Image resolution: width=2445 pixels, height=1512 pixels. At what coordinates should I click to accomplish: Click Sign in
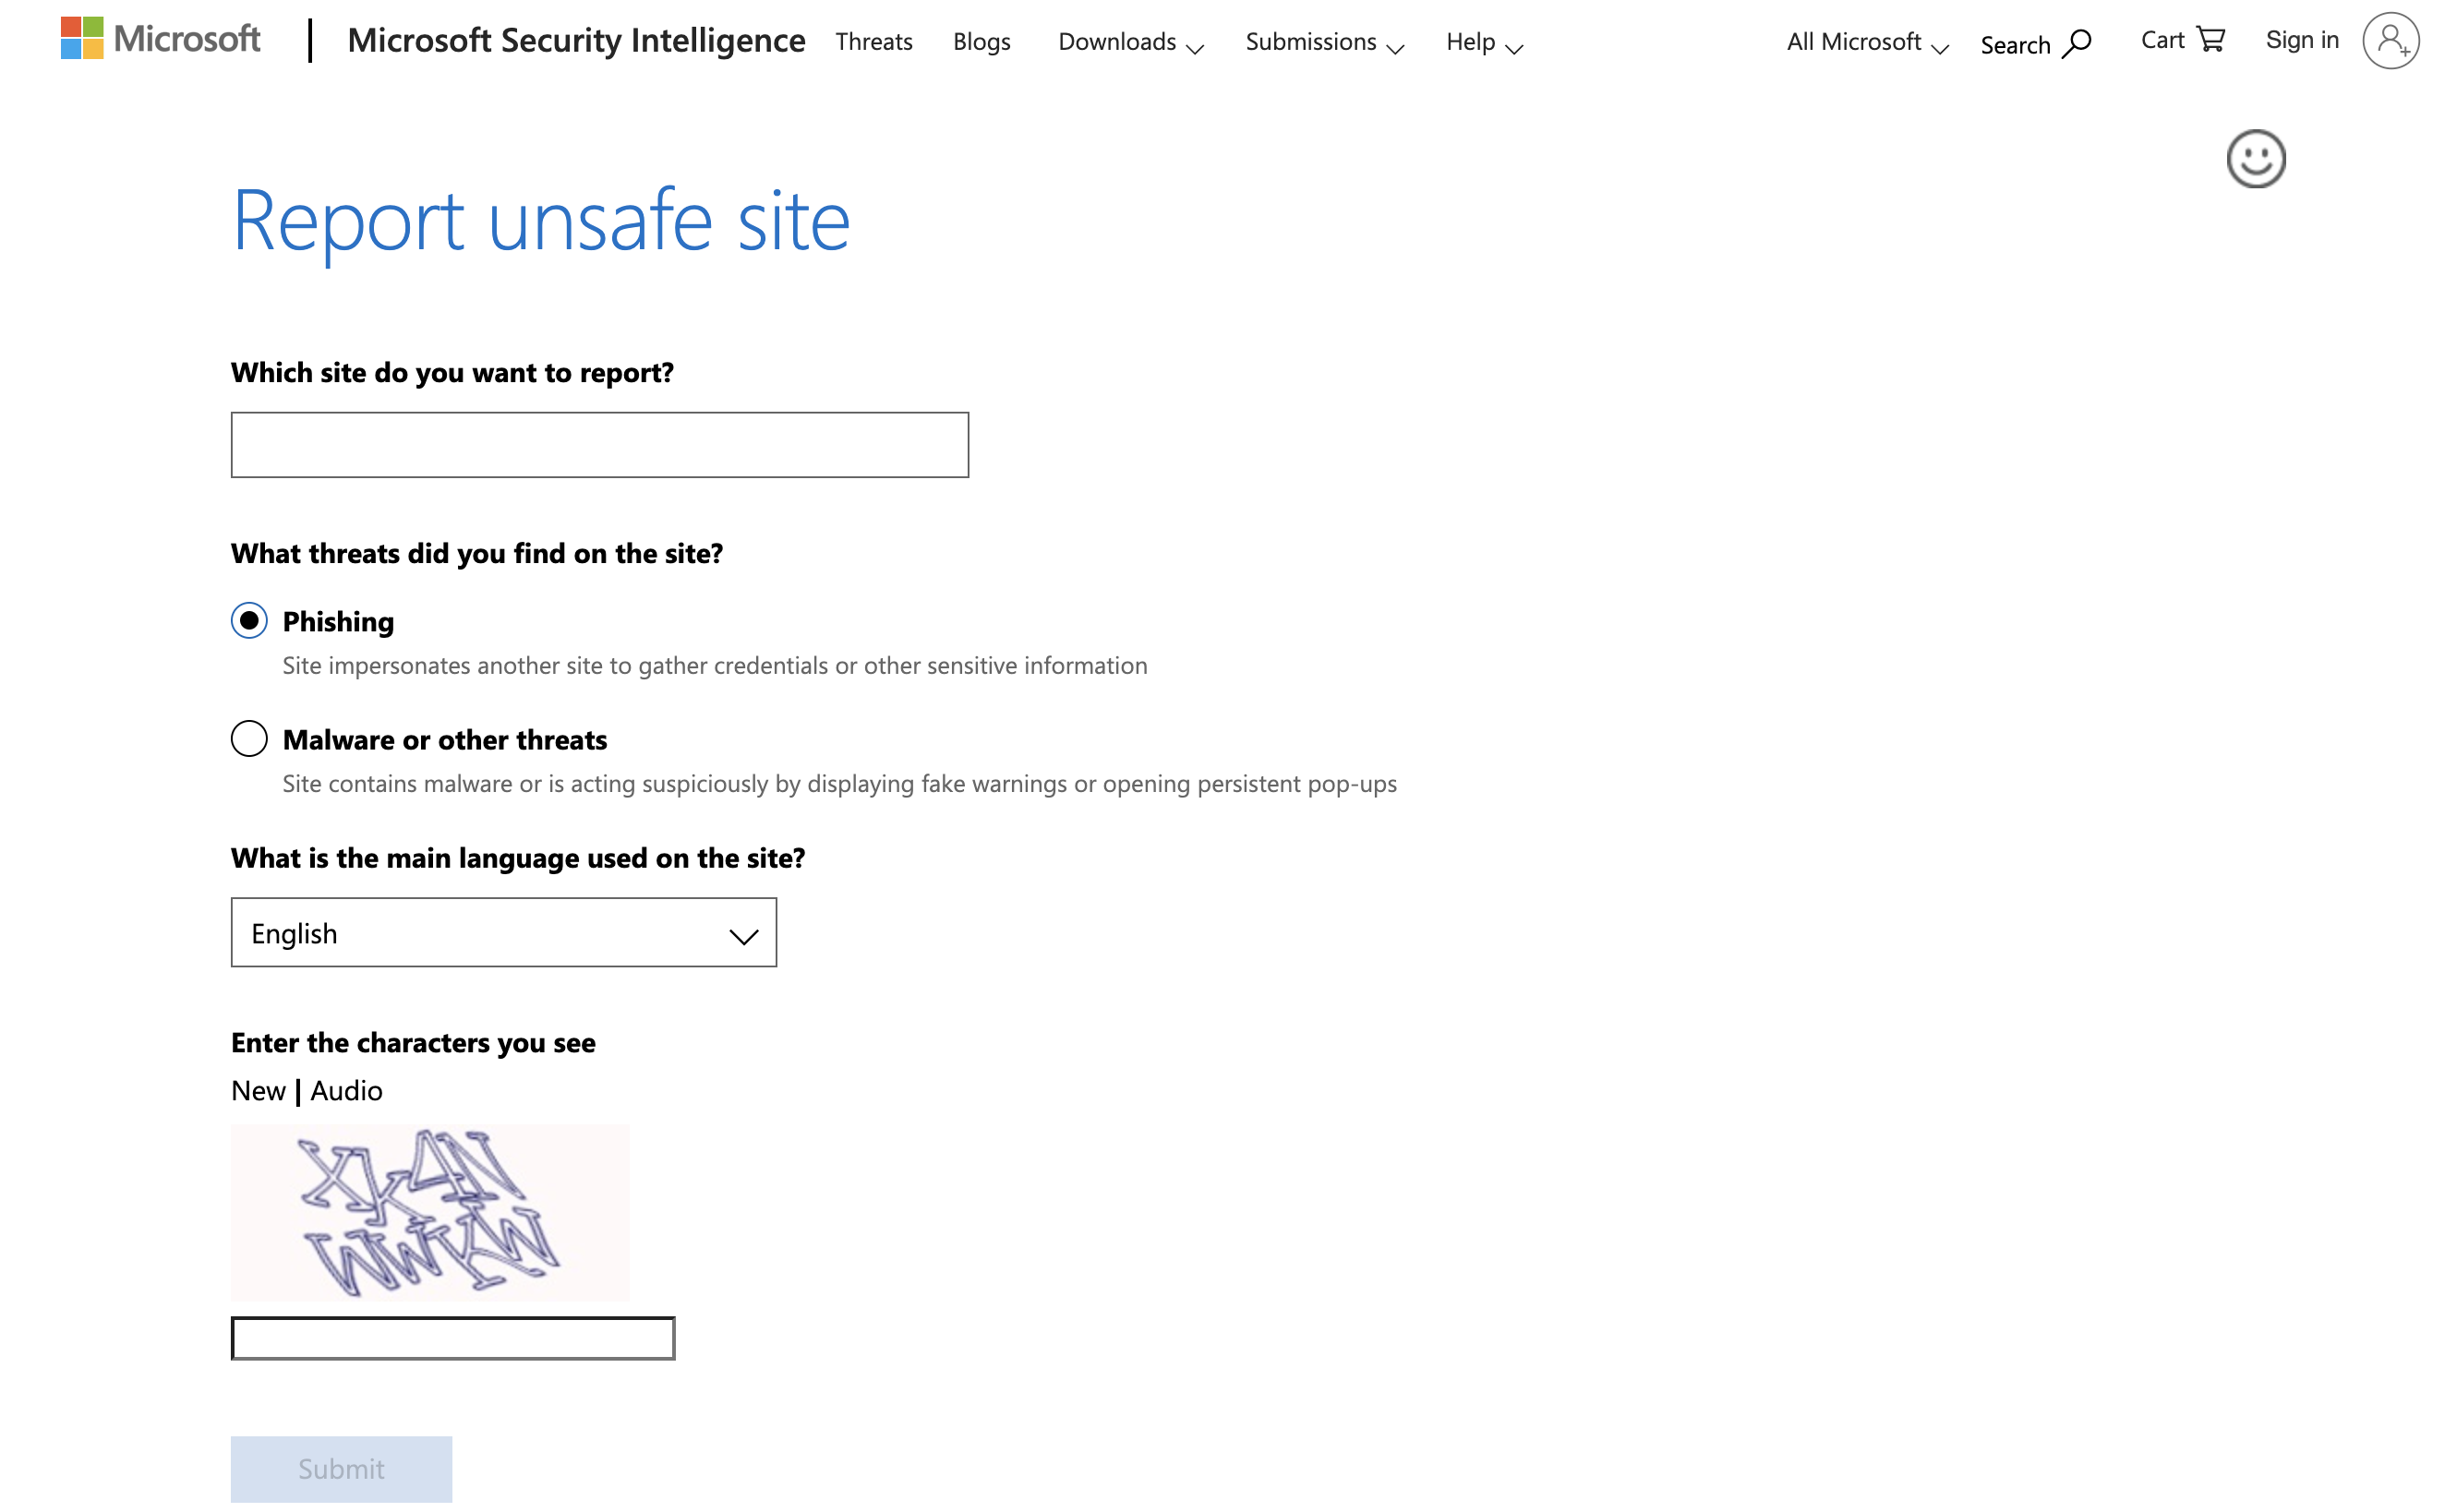click(x=2301, y=40)
